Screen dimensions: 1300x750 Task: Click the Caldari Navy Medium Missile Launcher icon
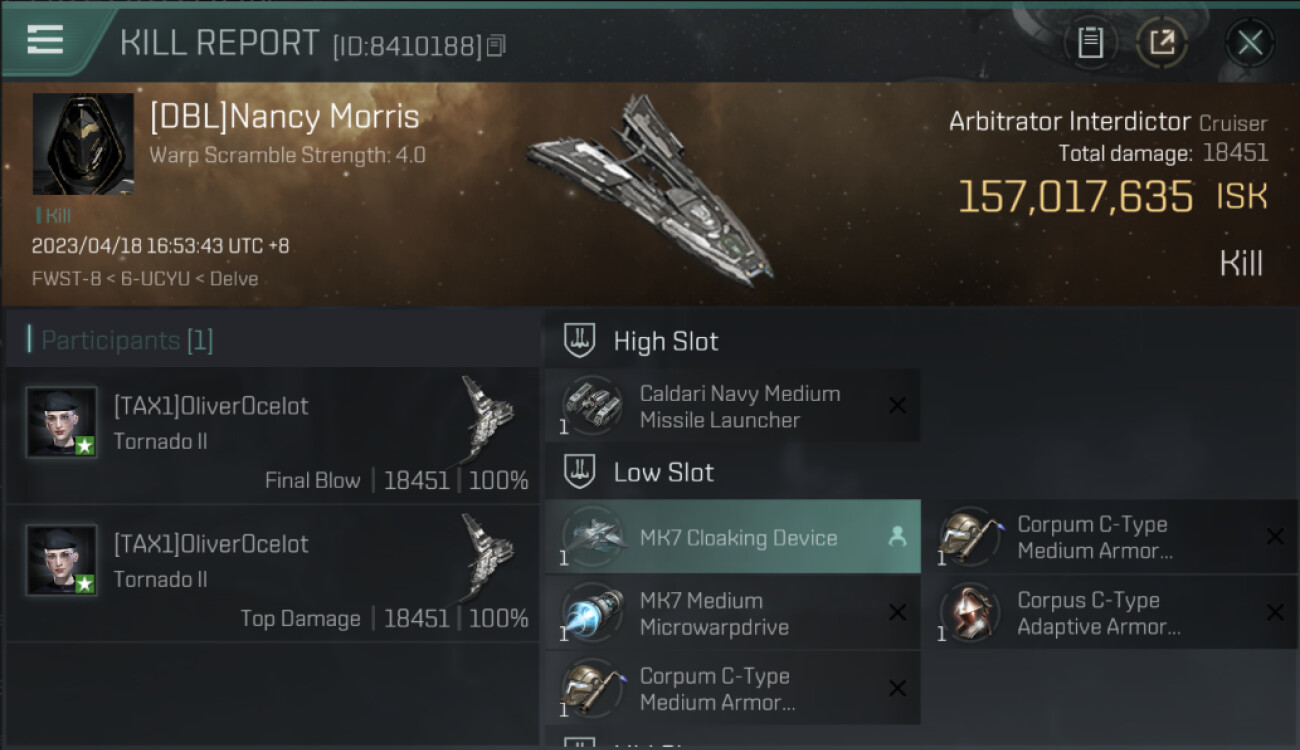click(592, 406)
